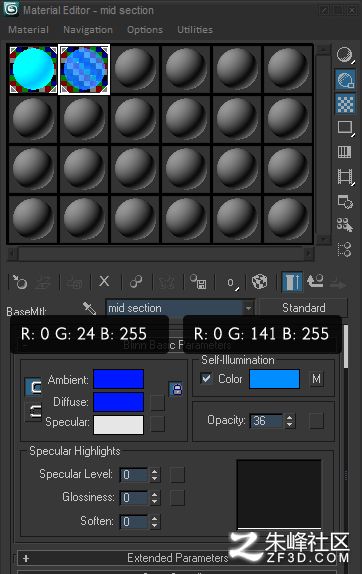Click the Specular color map button
The image size is (362, 574).
click(158, 424)
